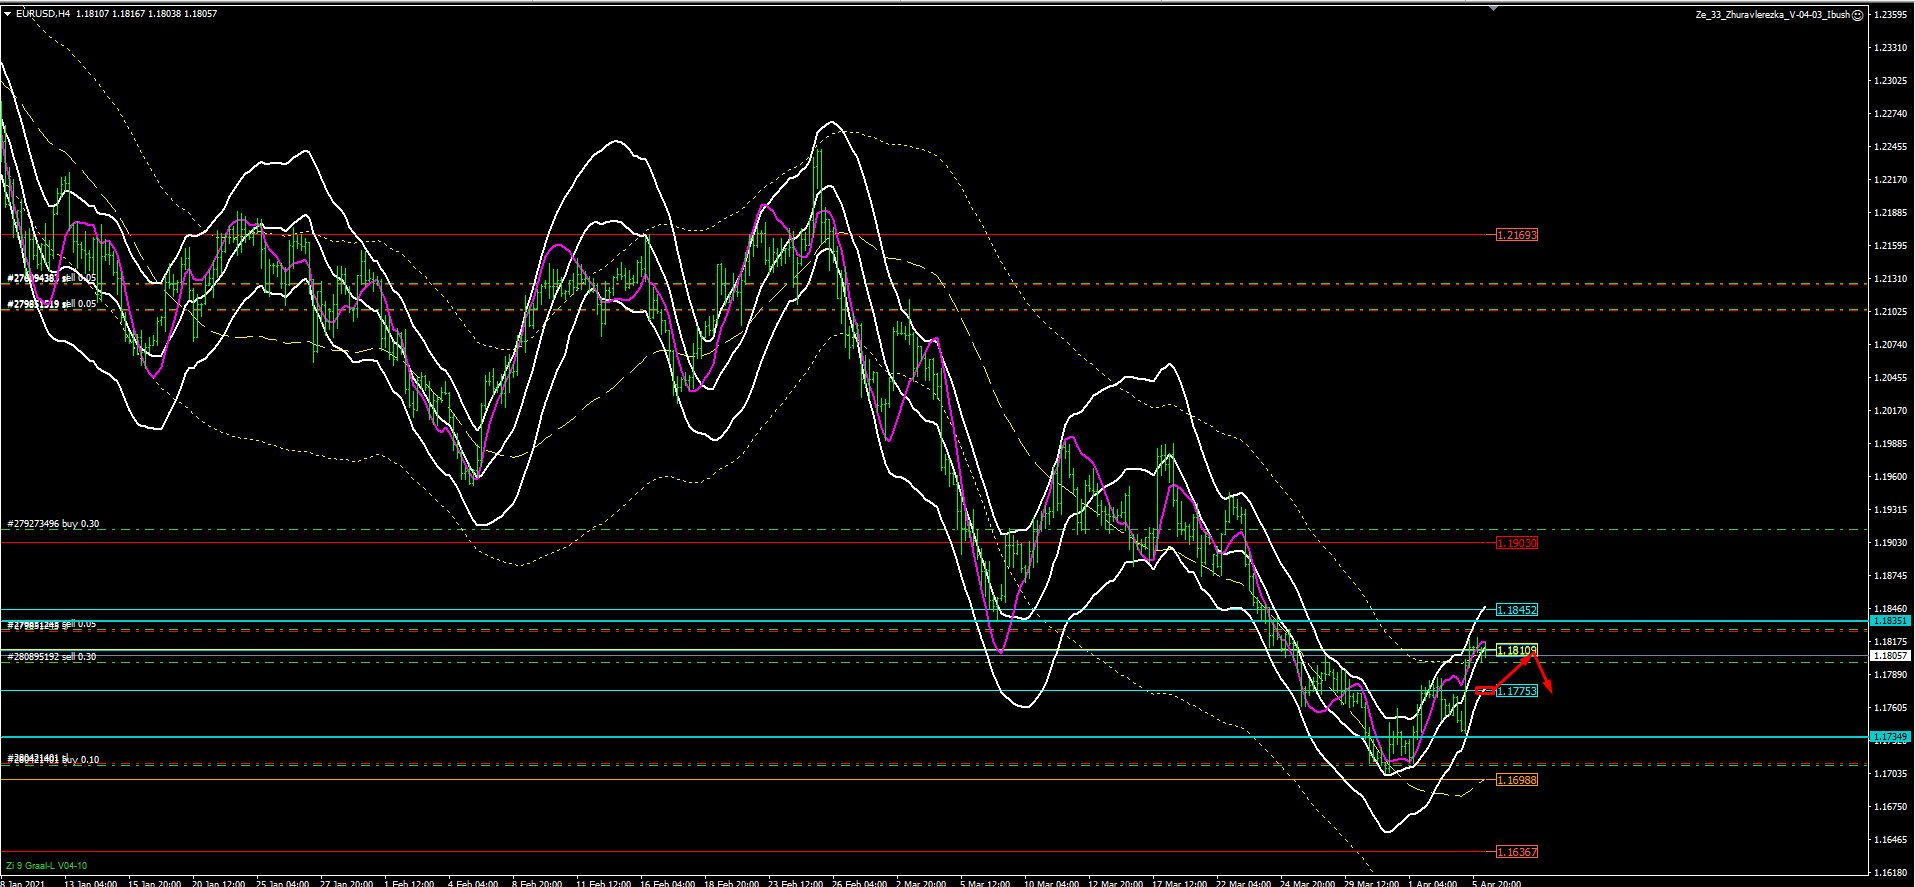Click the current price 1.18057 scale tag

click(1890, 656)
